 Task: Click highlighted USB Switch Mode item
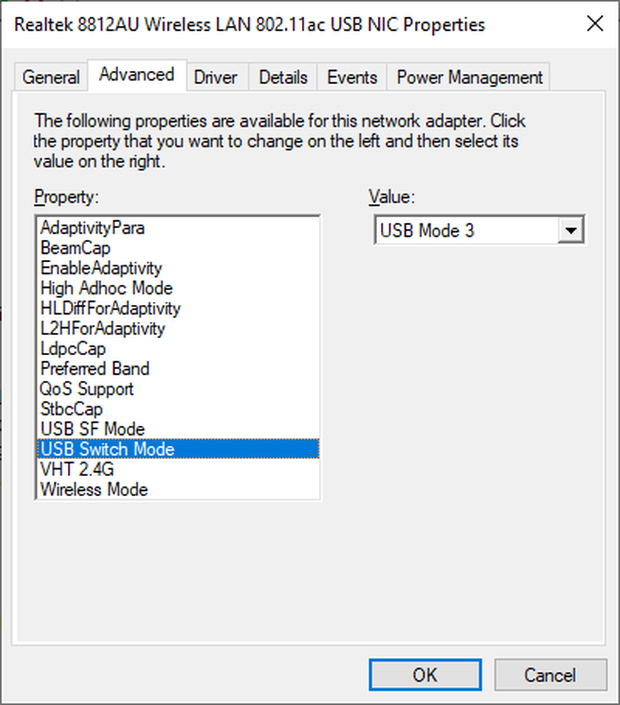click(178, 449)
